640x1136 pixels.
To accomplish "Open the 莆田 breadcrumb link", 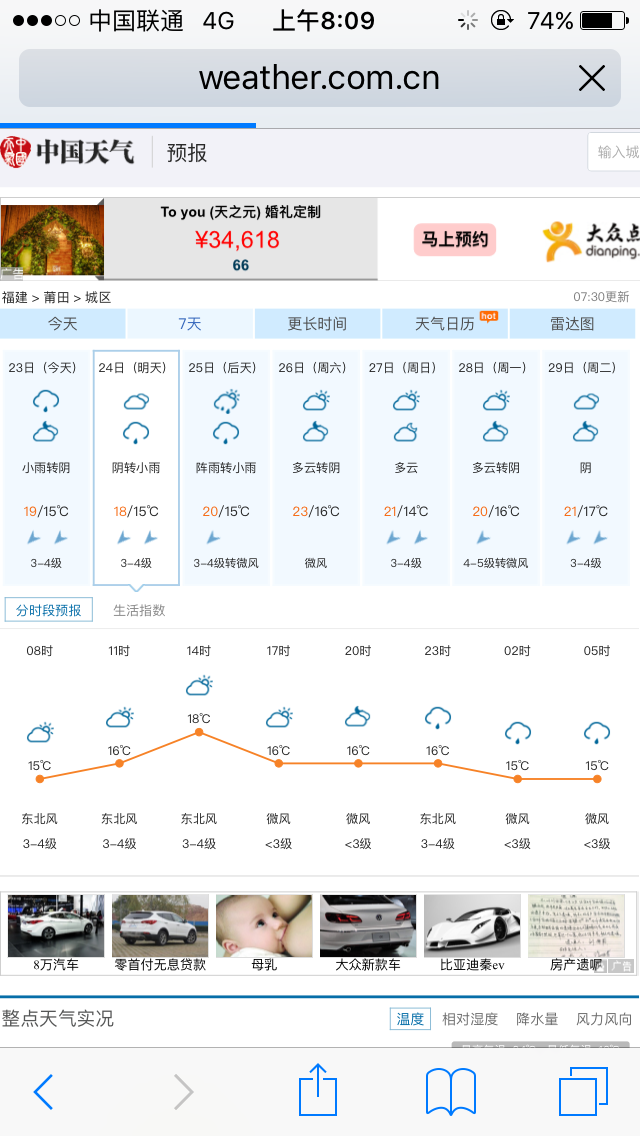I will click(x=58, y=297).
